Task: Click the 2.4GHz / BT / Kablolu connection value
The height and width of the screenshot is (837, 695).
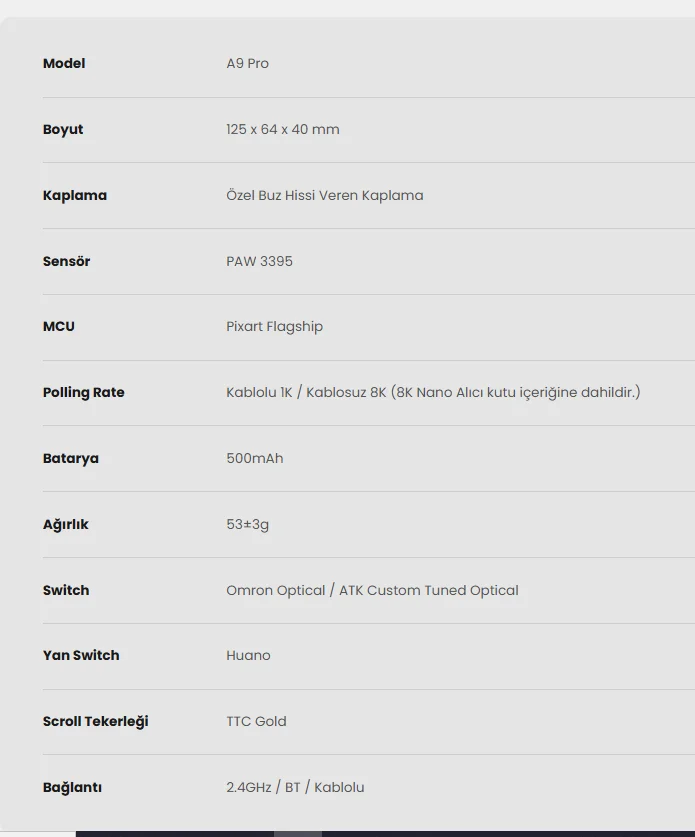Action: click(x=295, y=788)
